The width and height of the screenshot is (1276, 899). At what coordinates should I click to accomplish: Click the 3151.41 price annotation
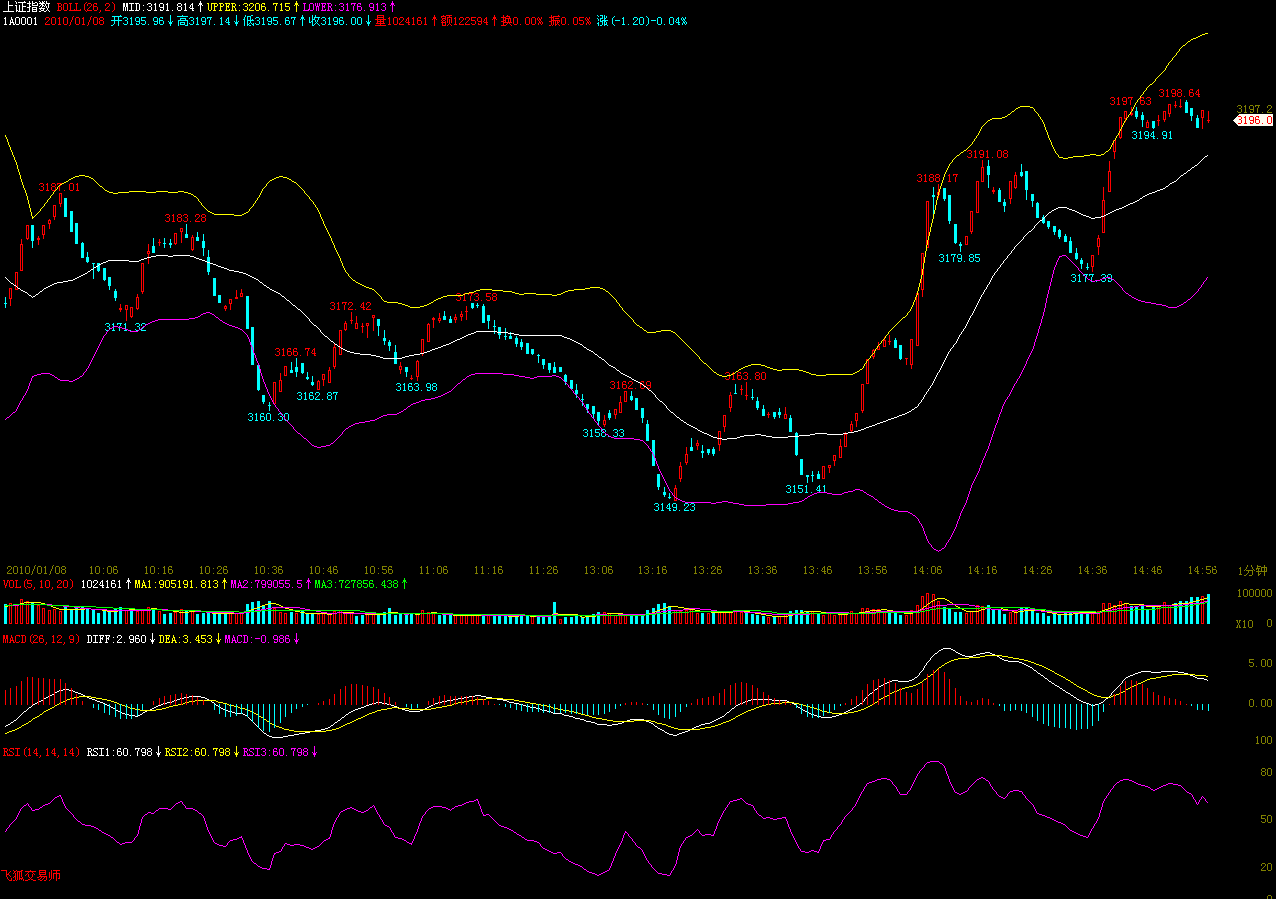[806, 489]
